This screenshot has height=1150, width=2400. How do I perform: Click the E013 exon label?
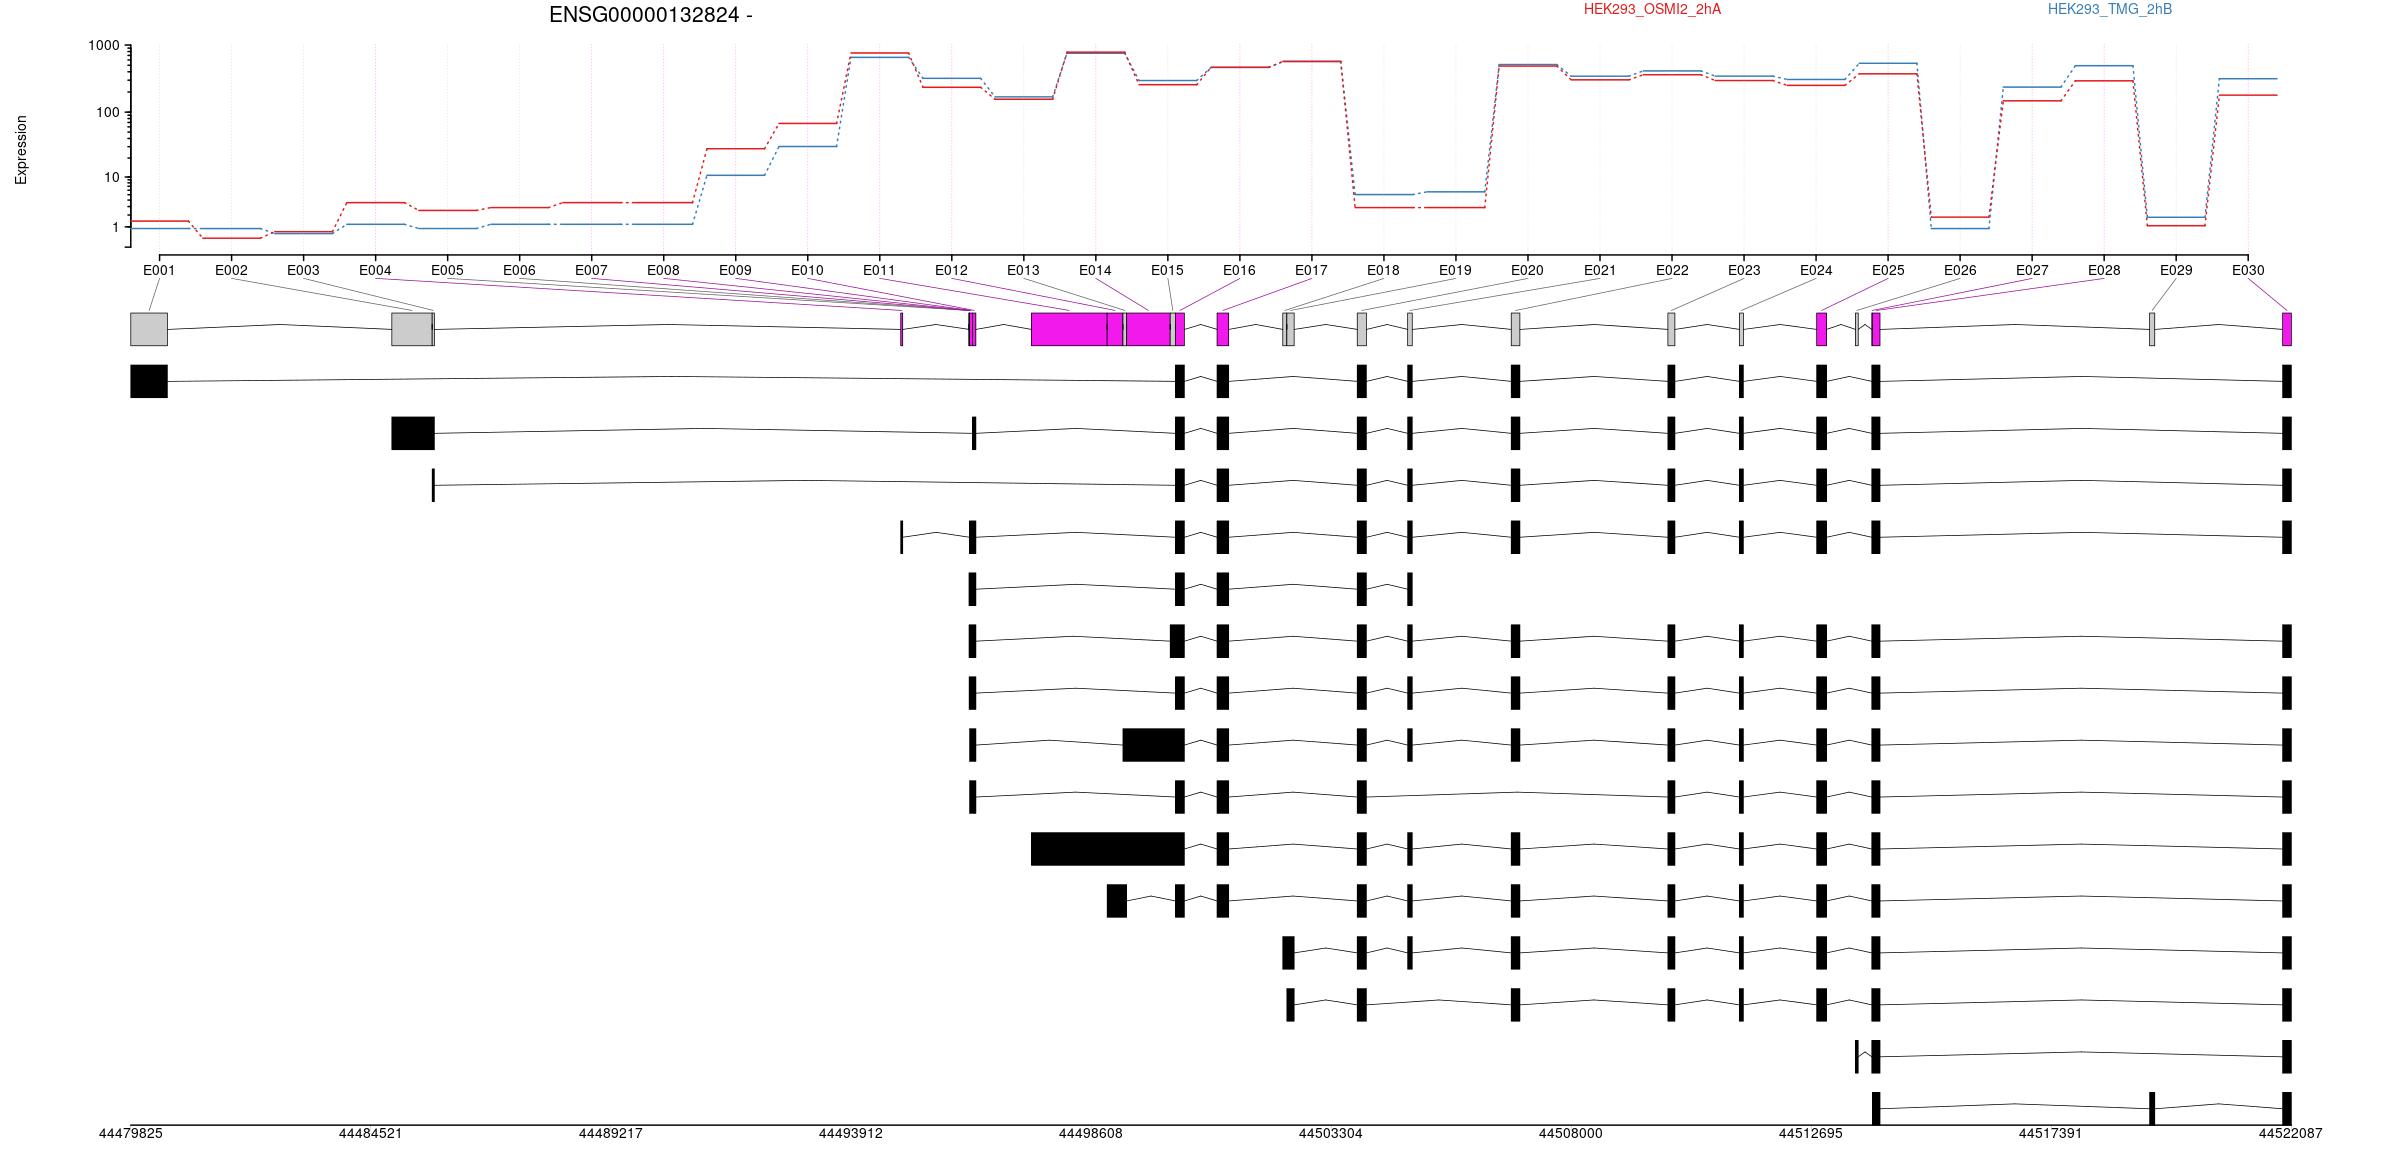click(x=1023, y=270)
